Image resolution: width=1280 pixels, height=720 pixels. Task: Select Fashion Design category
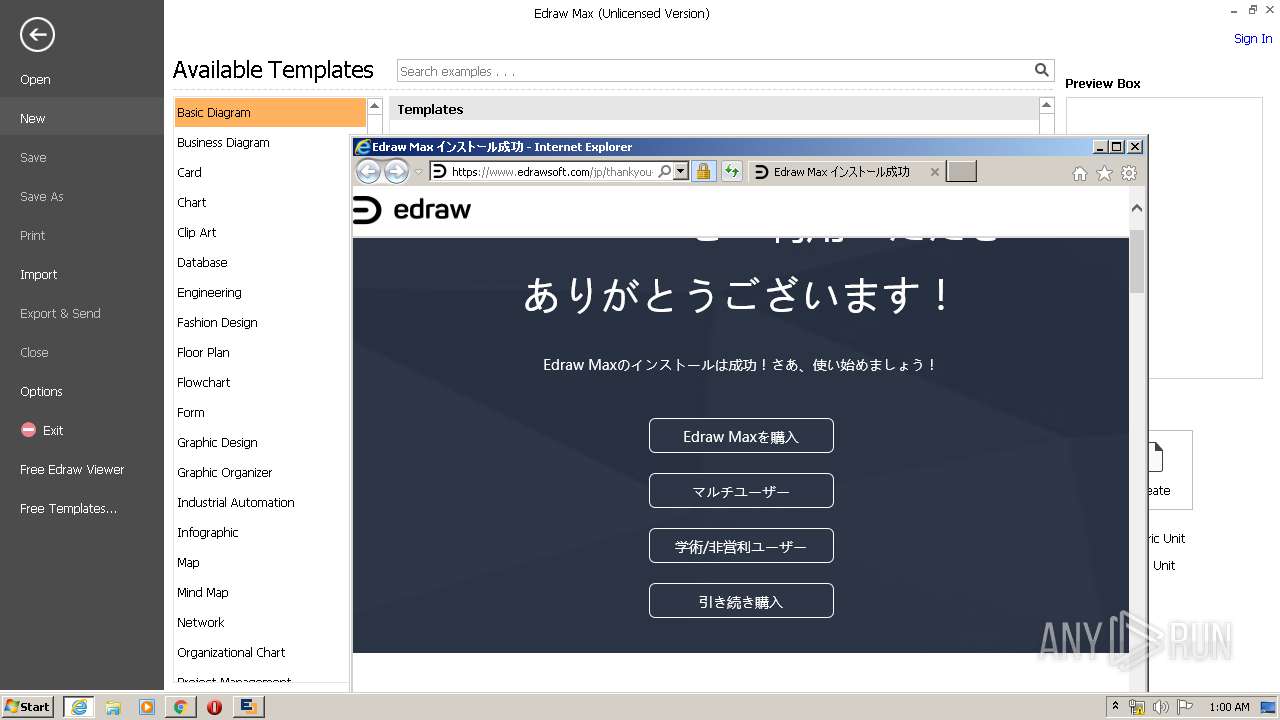point(217,322)
